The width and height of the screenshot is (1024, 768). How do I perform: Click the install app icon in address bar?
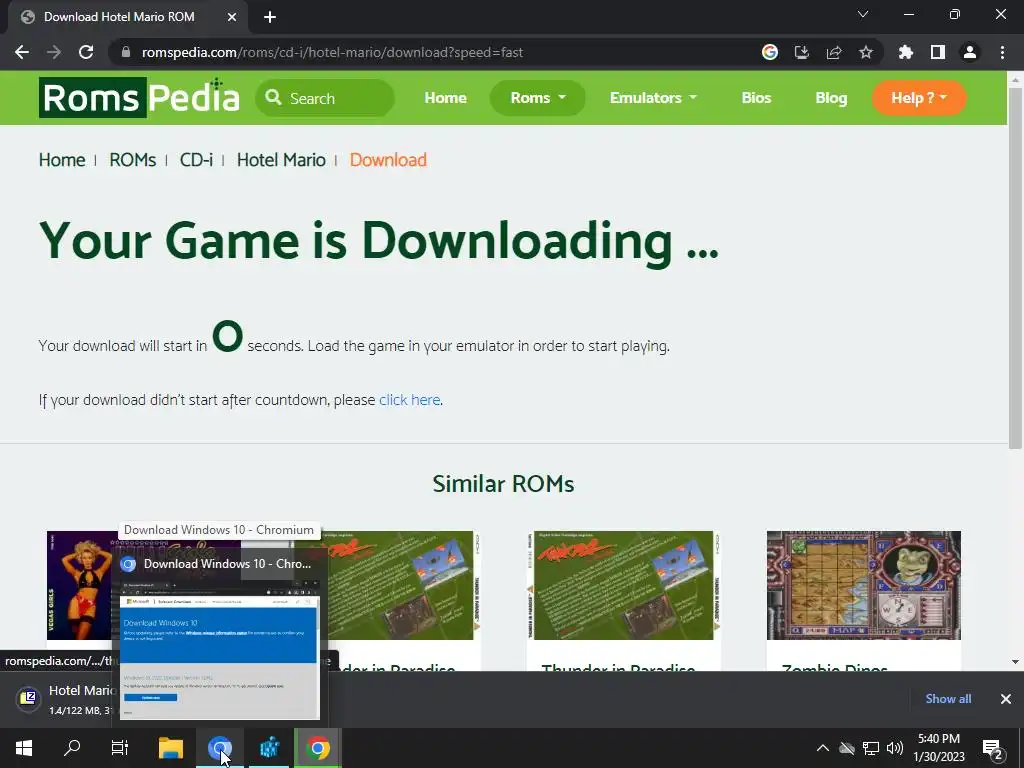[x=802, y=52]
